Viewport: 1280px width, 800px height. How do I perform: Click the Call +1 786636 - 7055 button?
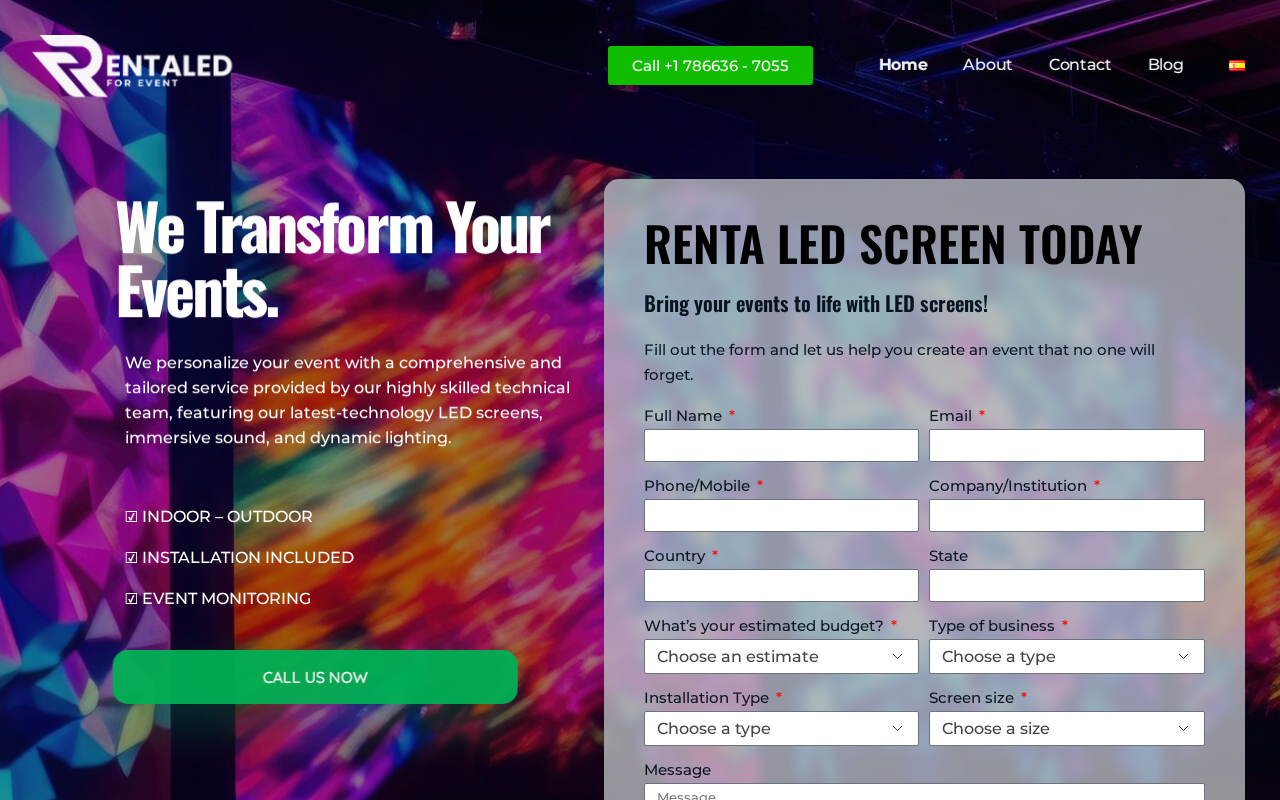tap(710, 66)
